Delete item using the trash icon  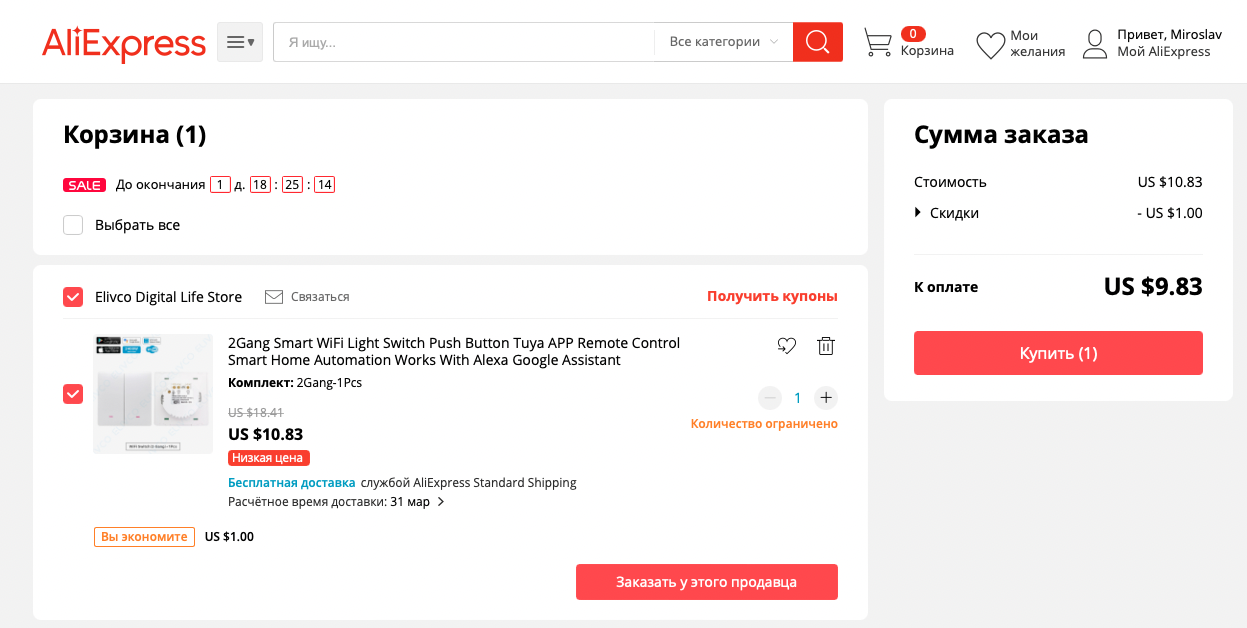click(x=826, y=346)
